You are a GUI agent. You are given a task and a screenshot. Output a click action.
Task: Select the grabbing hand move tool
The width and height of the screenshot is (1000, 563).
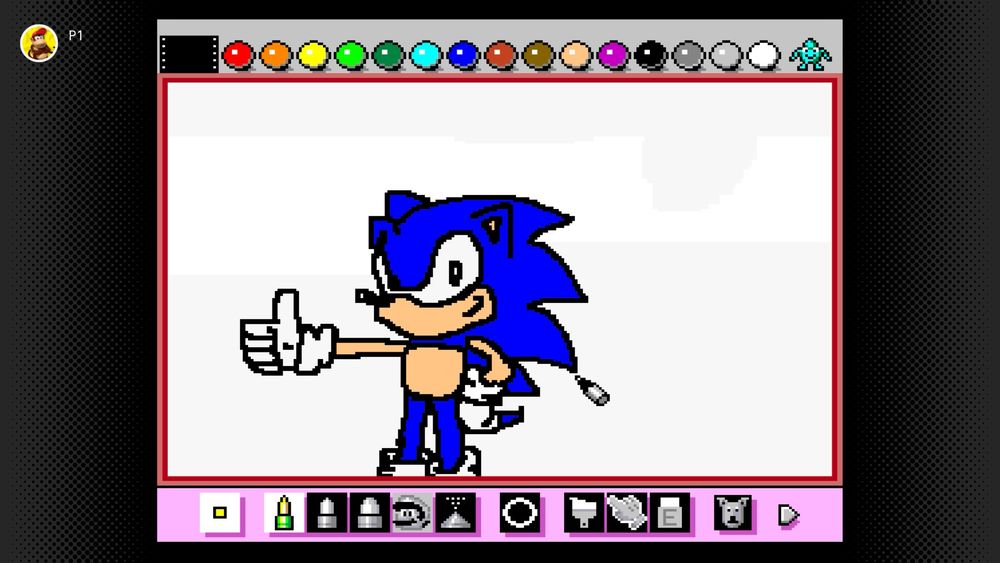tap(627, 513)
